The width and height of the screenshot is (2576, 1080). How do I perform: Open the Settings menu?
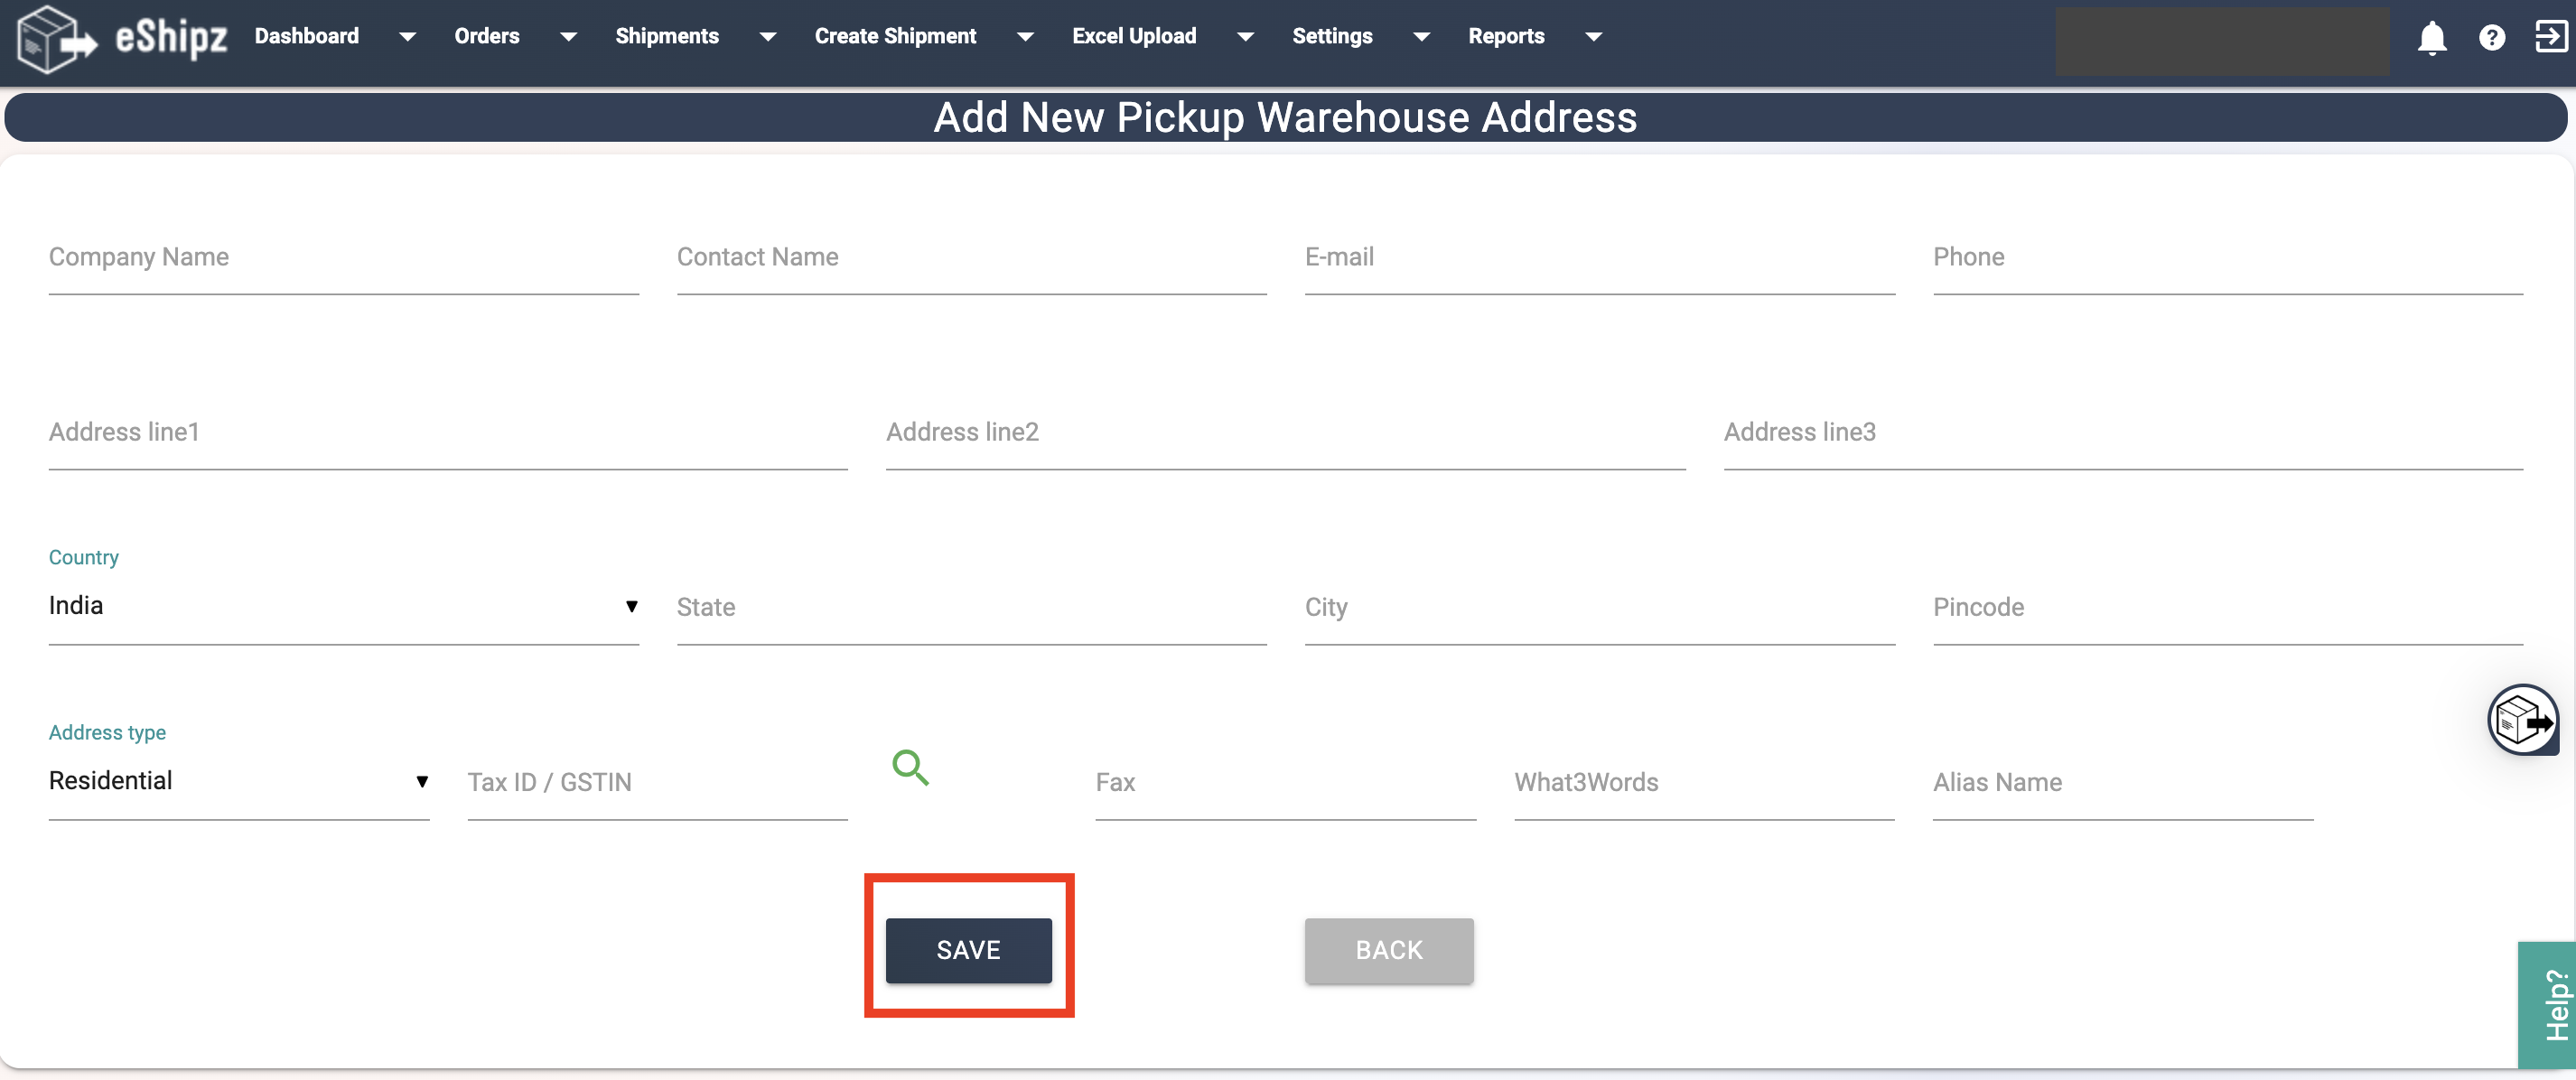point(1332,36)
